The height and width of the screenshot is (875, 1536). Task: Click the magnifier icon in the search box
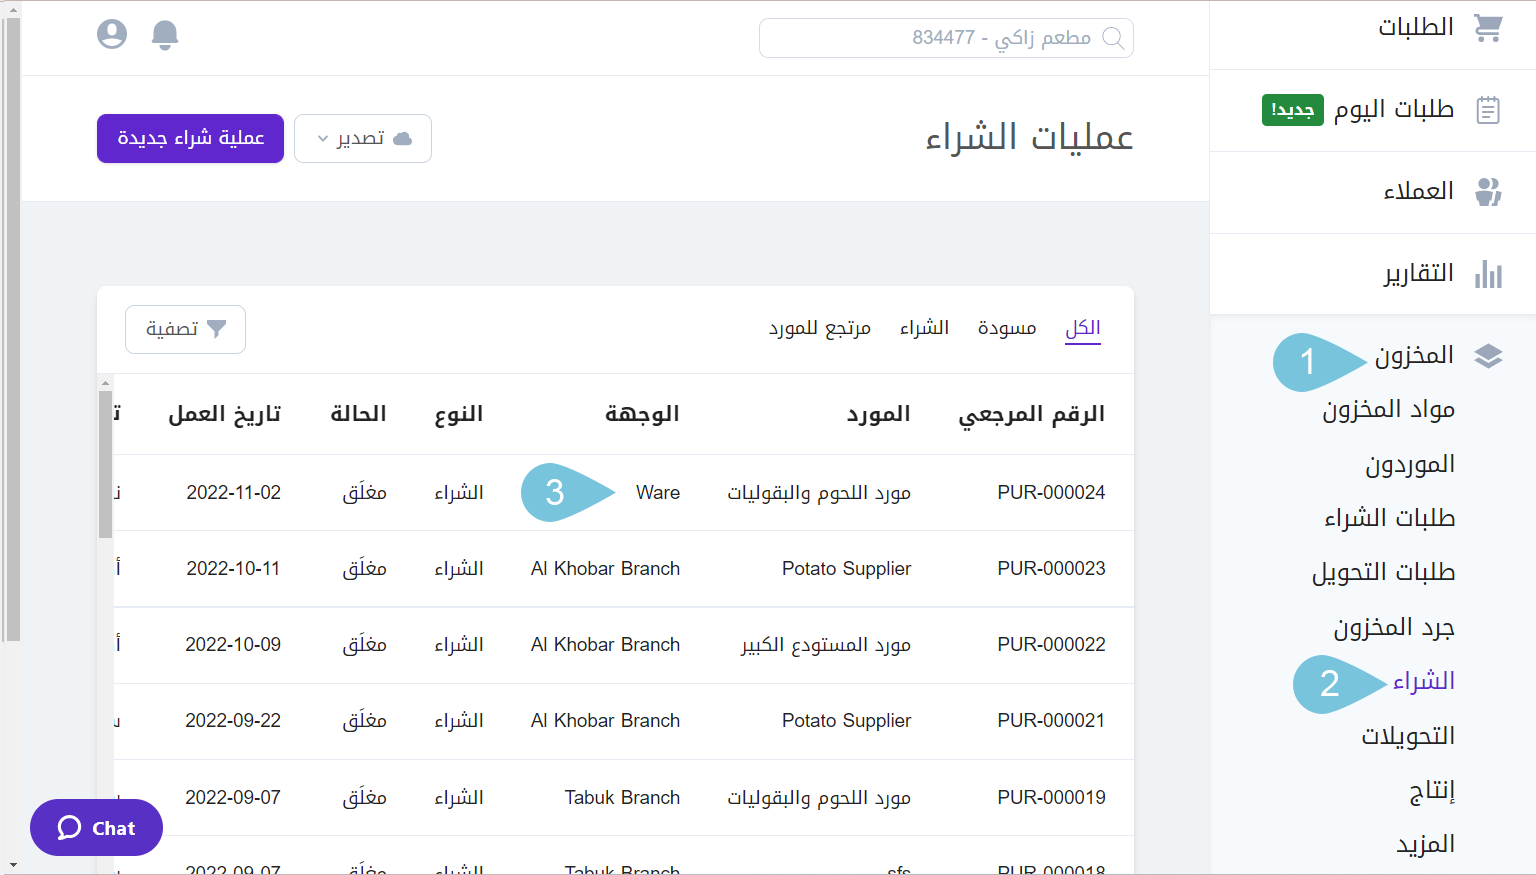[x=1113, y=38]
